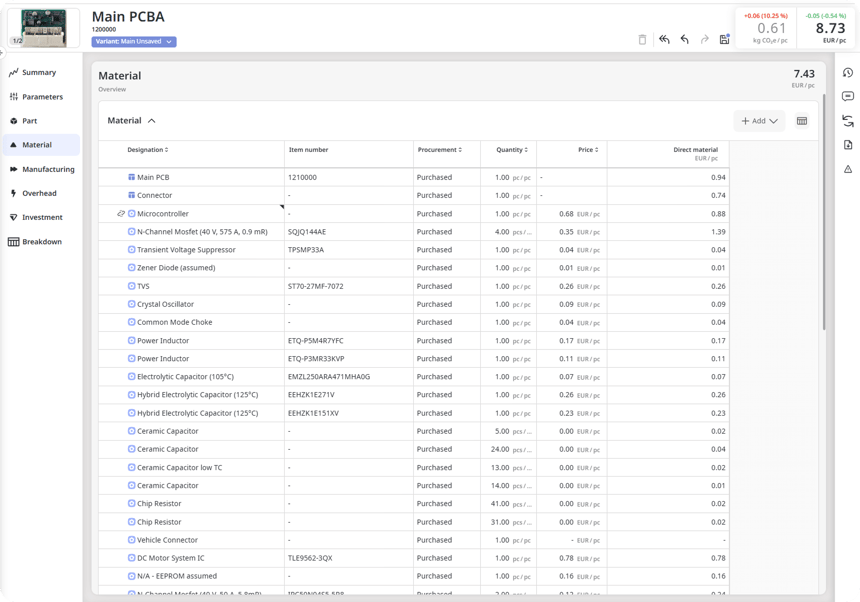Open the comments panel icon
This screenshot has height=602, width=860.
tap(848, 97)
